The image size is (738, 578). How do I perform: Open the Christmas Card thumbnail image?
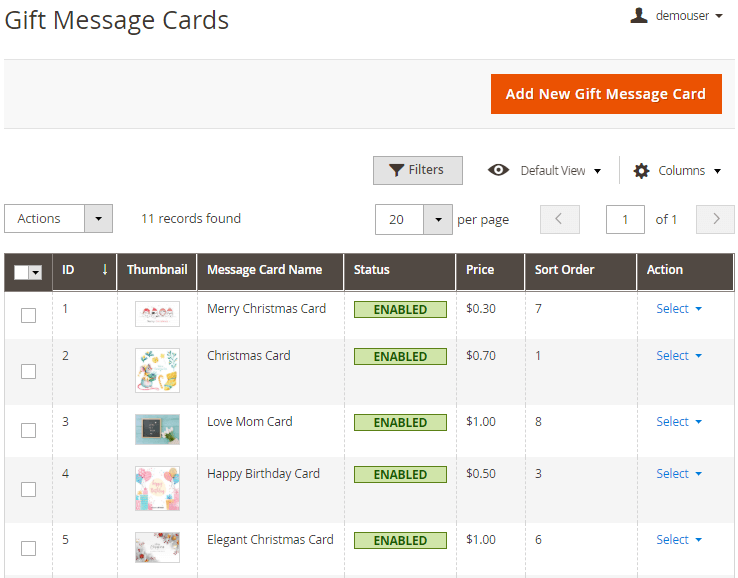coord(157,370)
